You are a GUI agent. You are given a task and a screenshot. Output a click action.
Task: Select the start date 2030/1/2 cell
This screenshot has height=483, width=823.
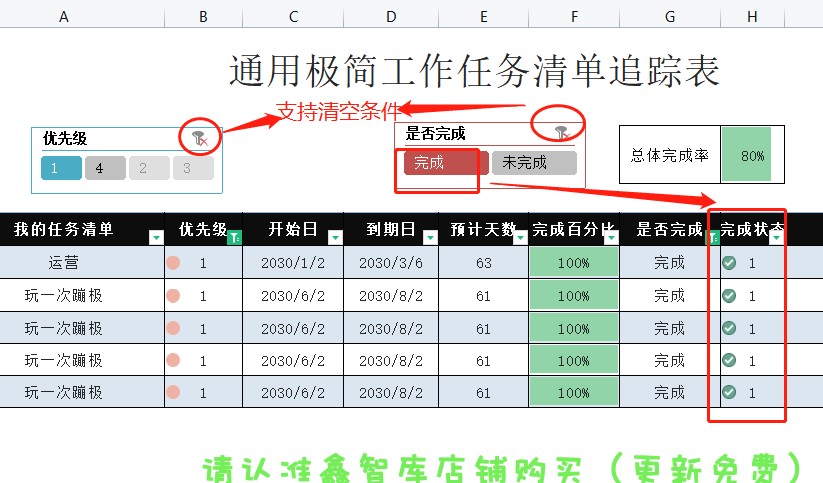(x=293, y=262)
